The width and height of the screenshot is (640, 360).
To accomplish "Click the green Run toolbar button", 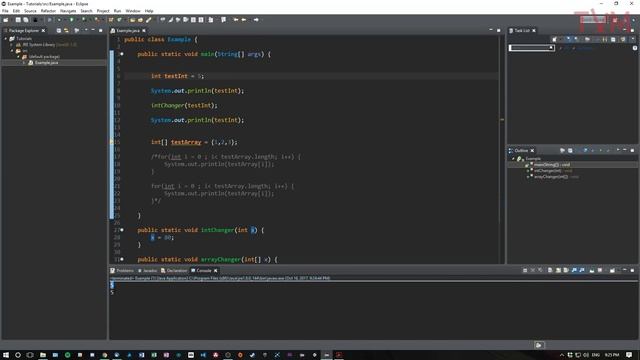I will tap(71, 20).
